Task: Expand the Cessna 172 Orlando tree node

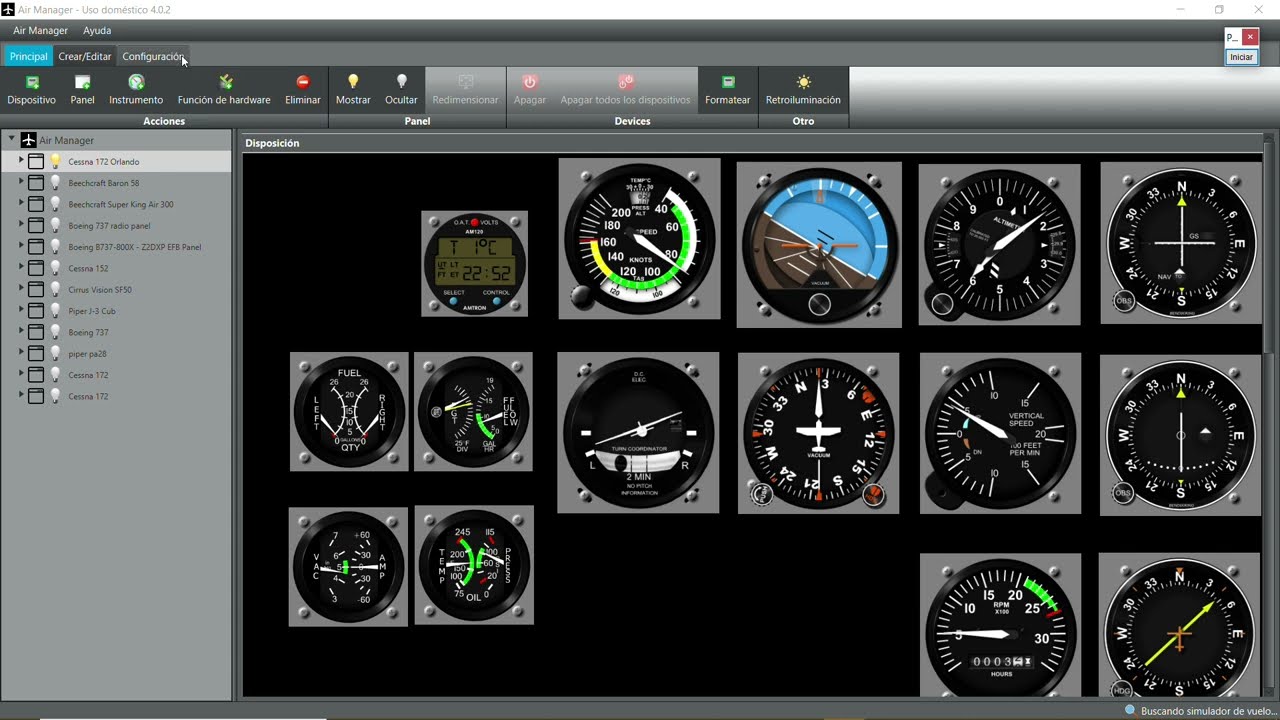Action: coord(21,161)
